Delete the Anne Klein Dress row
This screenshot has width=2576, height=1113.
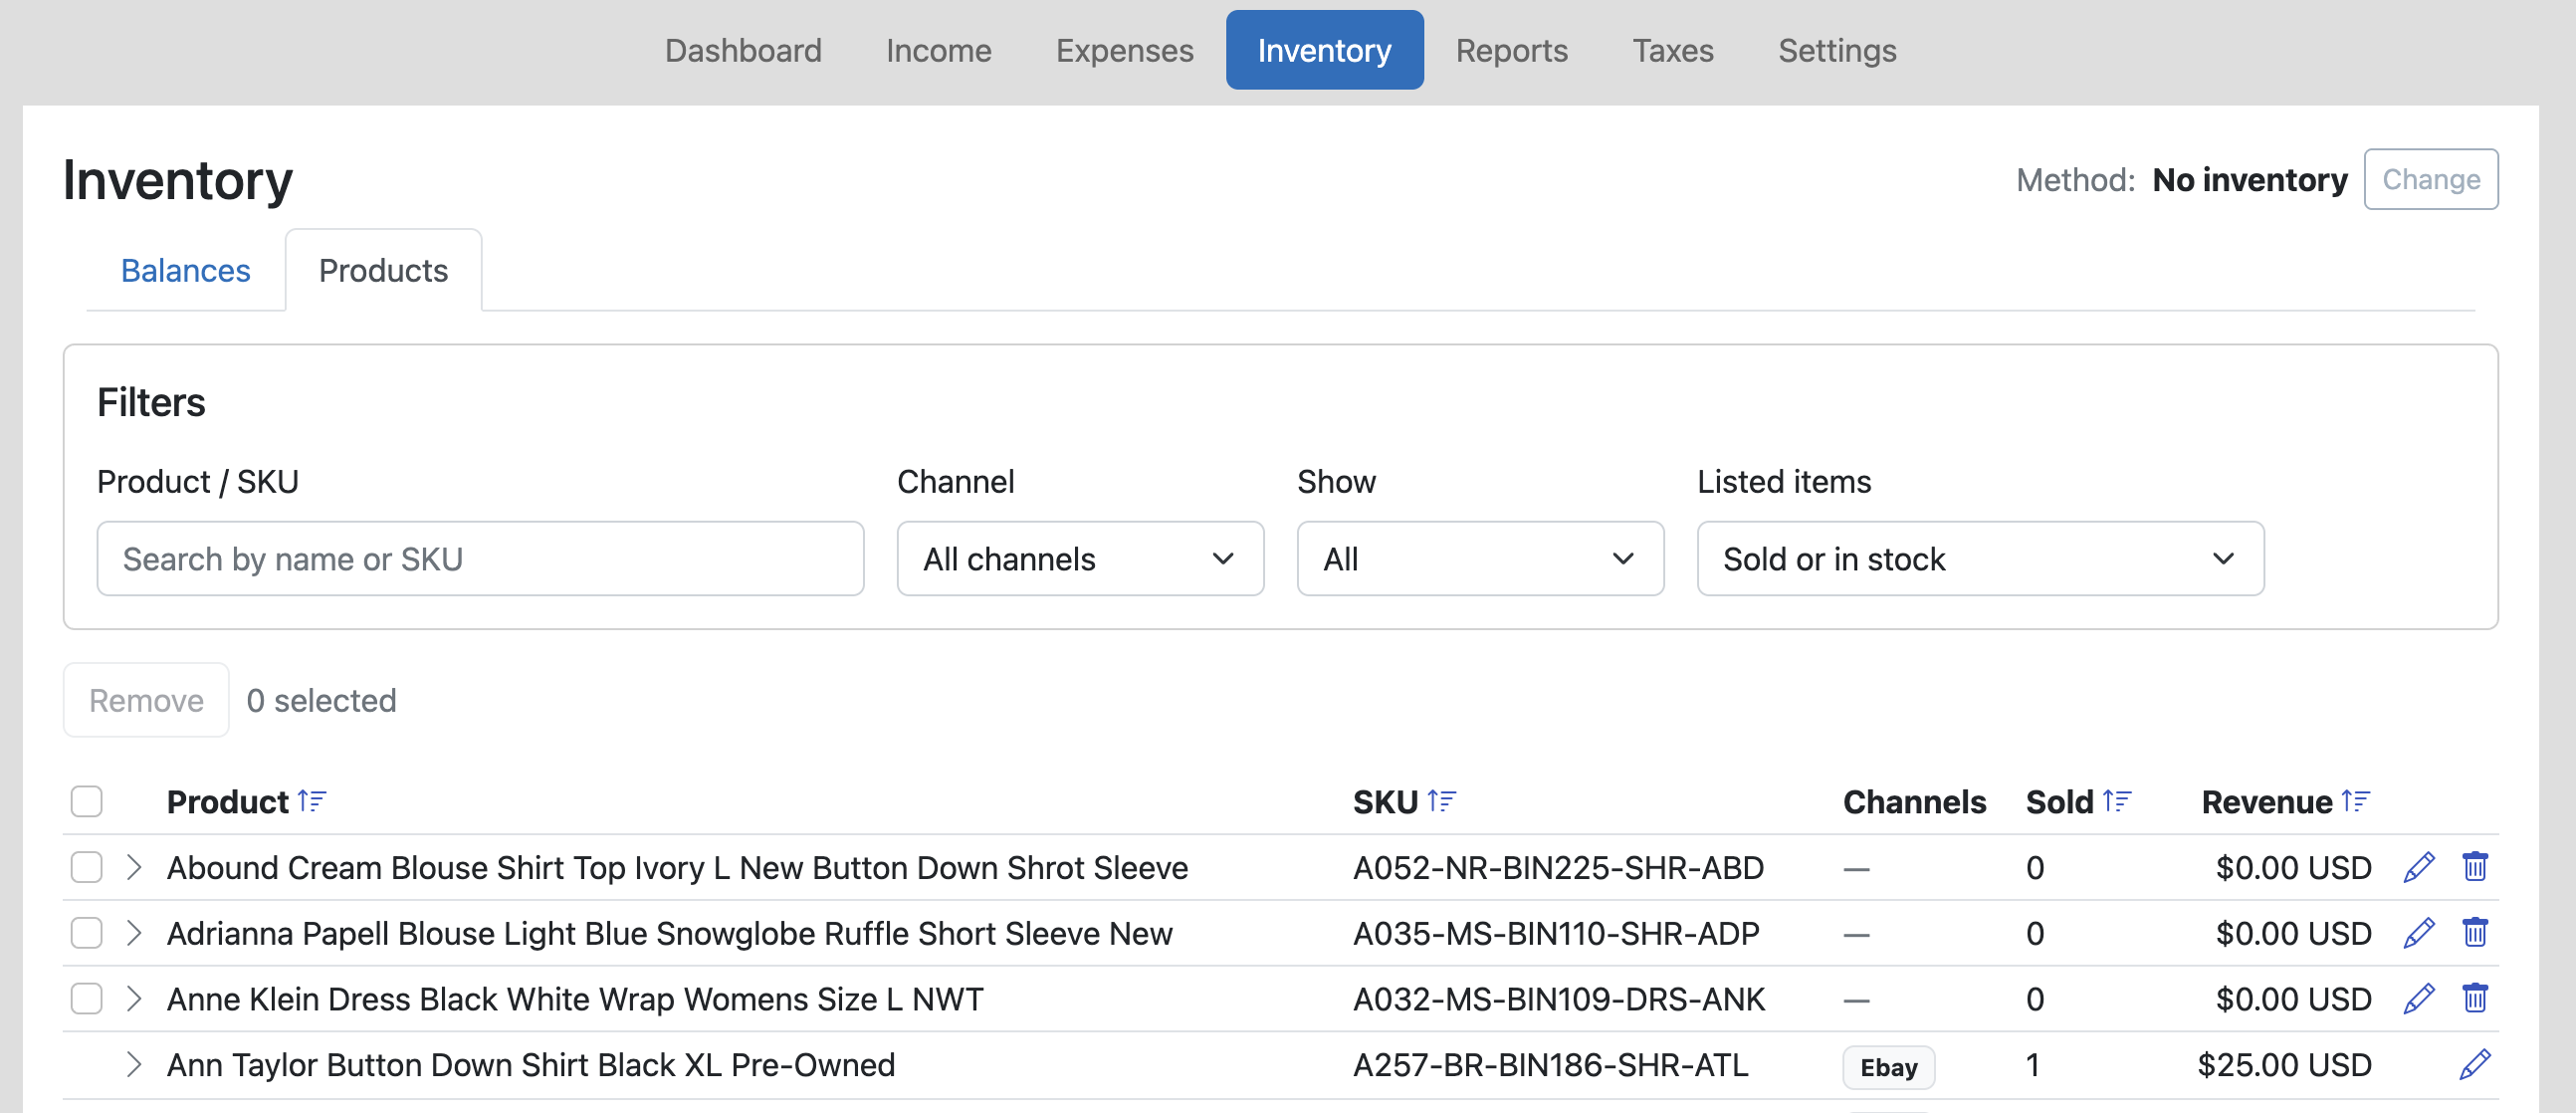2474,998
